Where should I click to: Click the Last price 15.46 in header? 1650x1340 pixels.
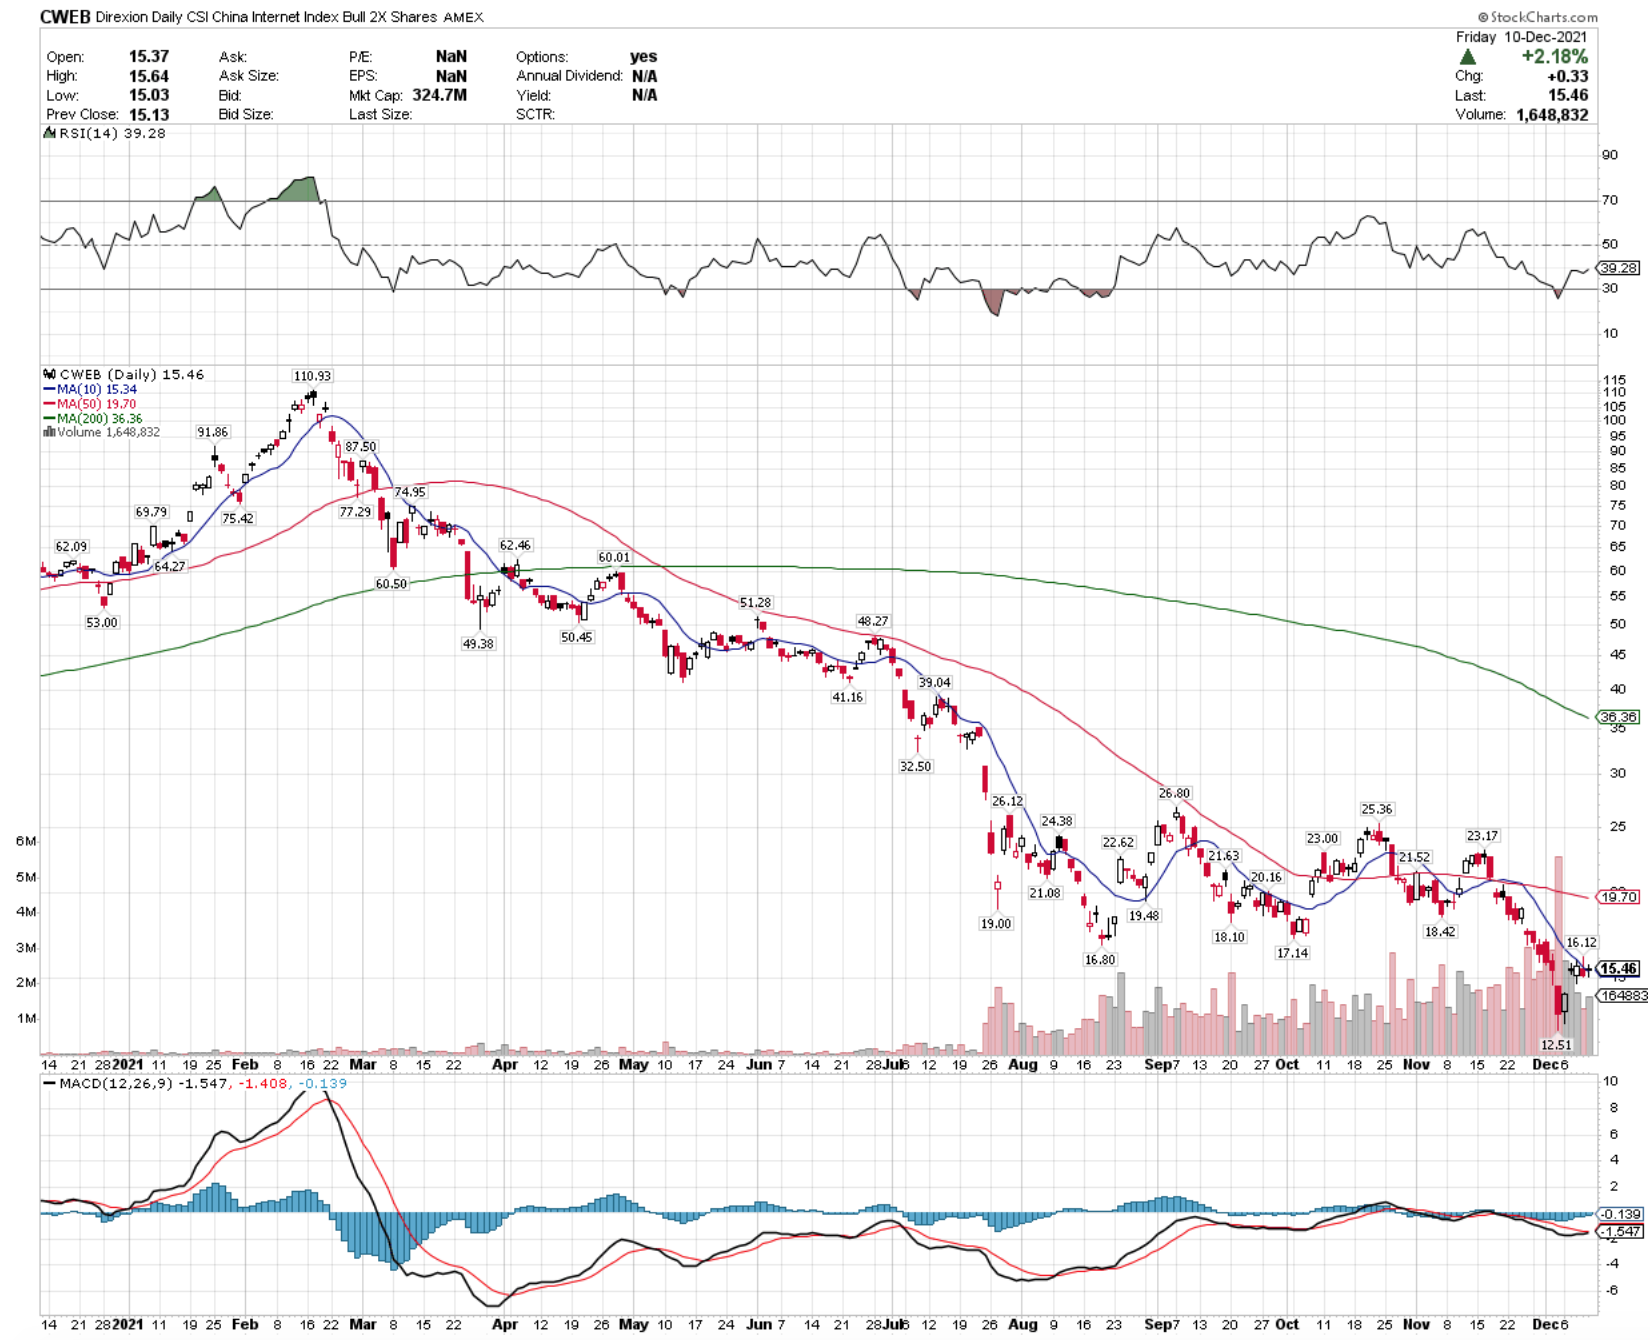coord(1568,95)
